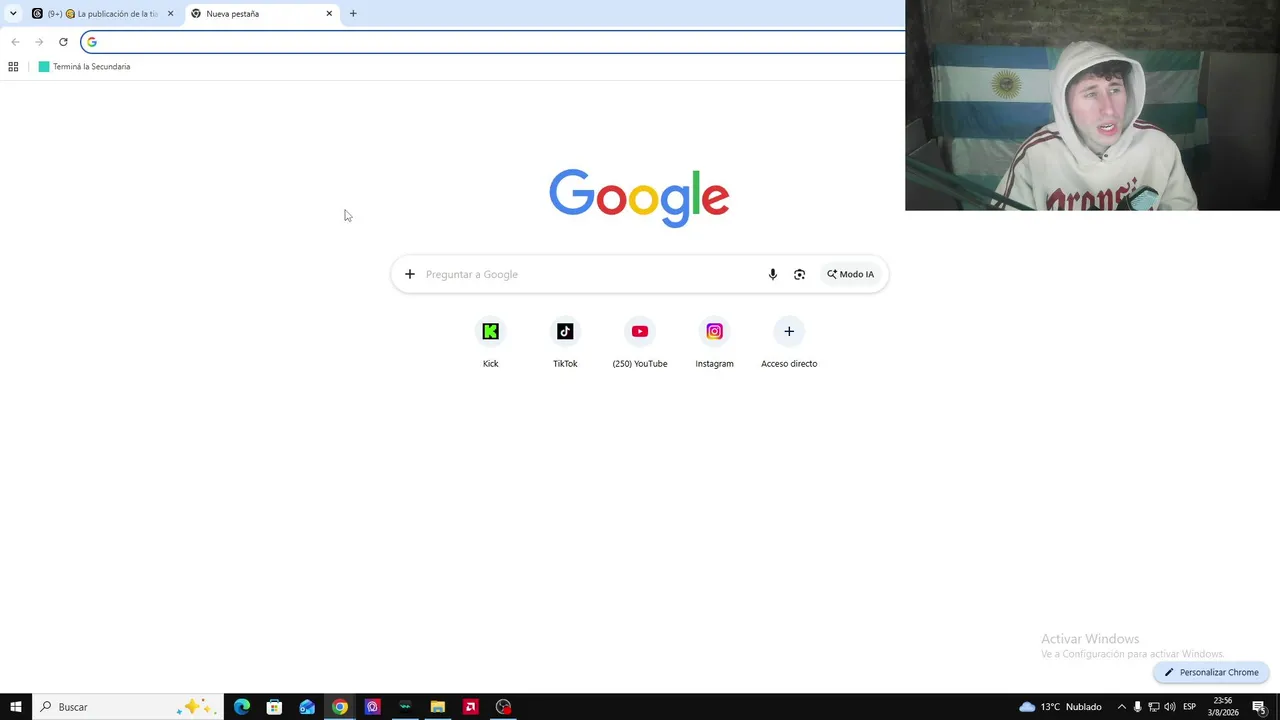This screenshot has width=1280, height=720.
Task: Reload the current page
Action: (63, 42)
